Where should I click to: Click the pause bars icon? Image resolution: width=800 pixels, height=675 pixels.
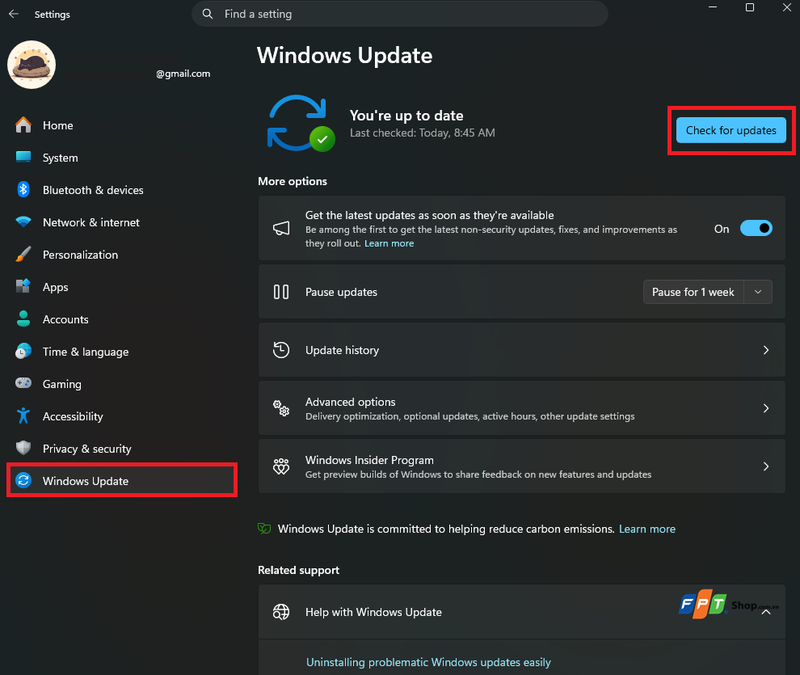tap(281, 292)
